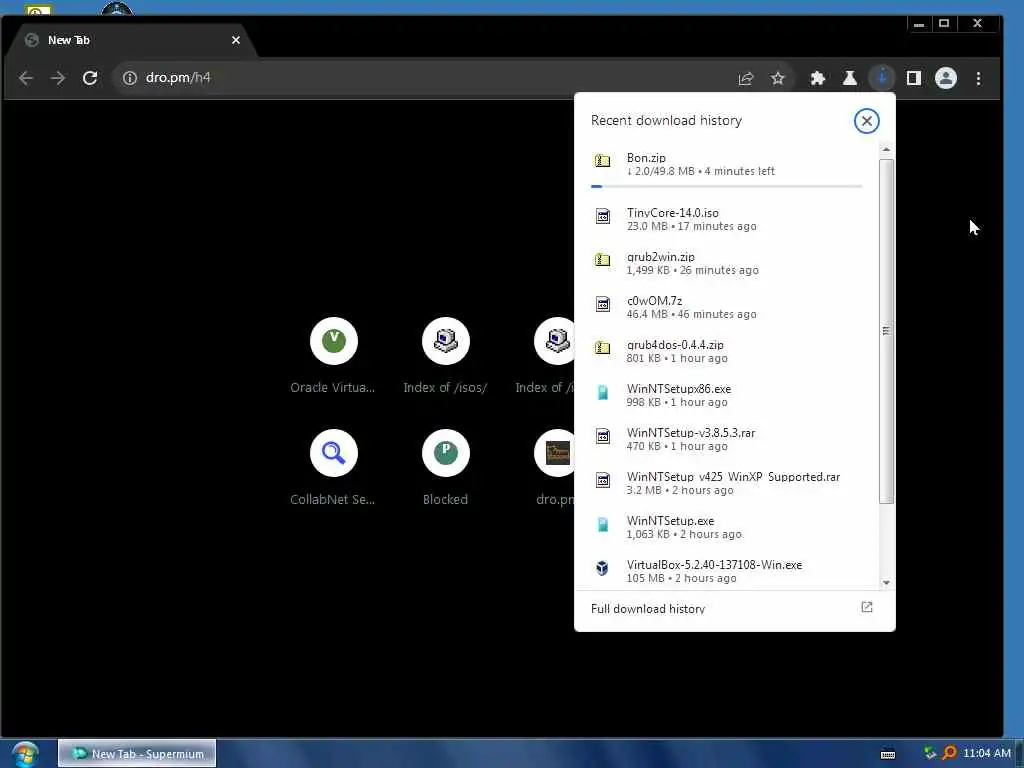The image size is (1024, 768).
Task: Click the grub2win.zip archive icon
Action: point(602,260)
